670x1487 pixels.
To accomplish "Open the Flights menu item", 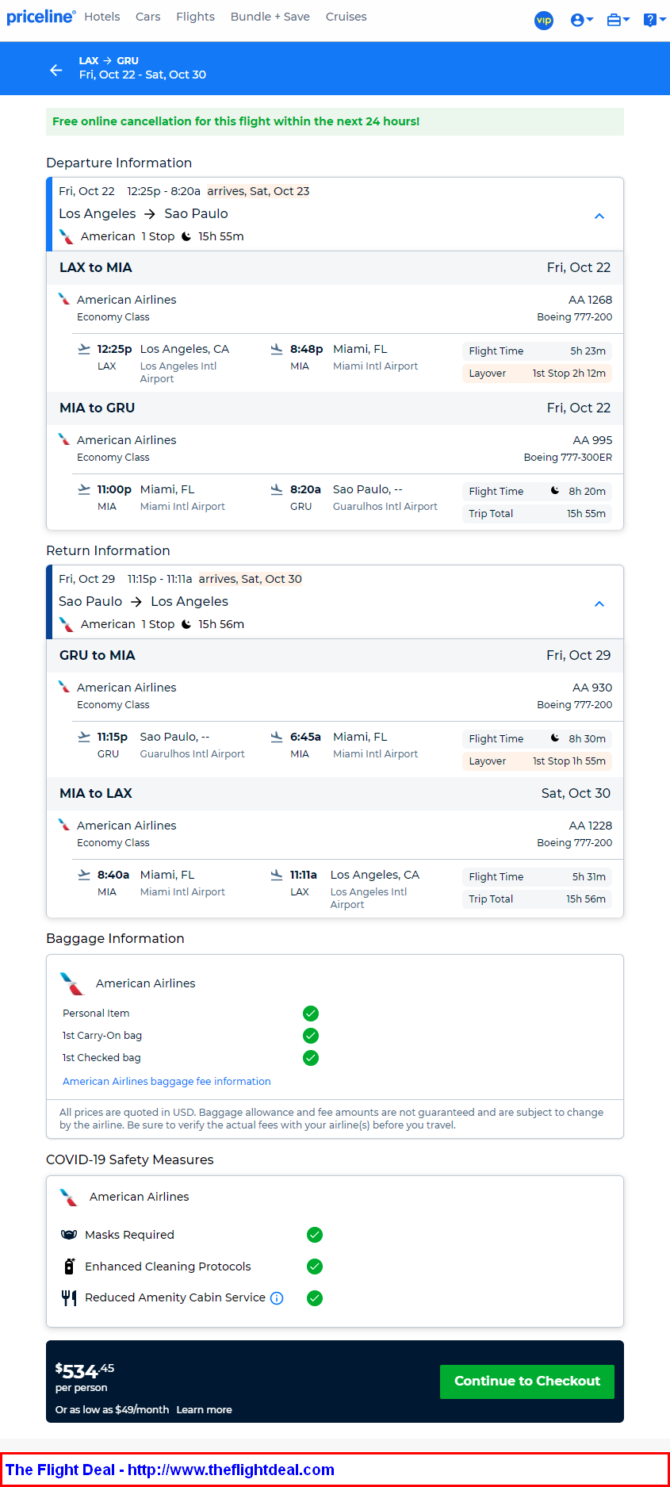I will (x=195, y=17).
